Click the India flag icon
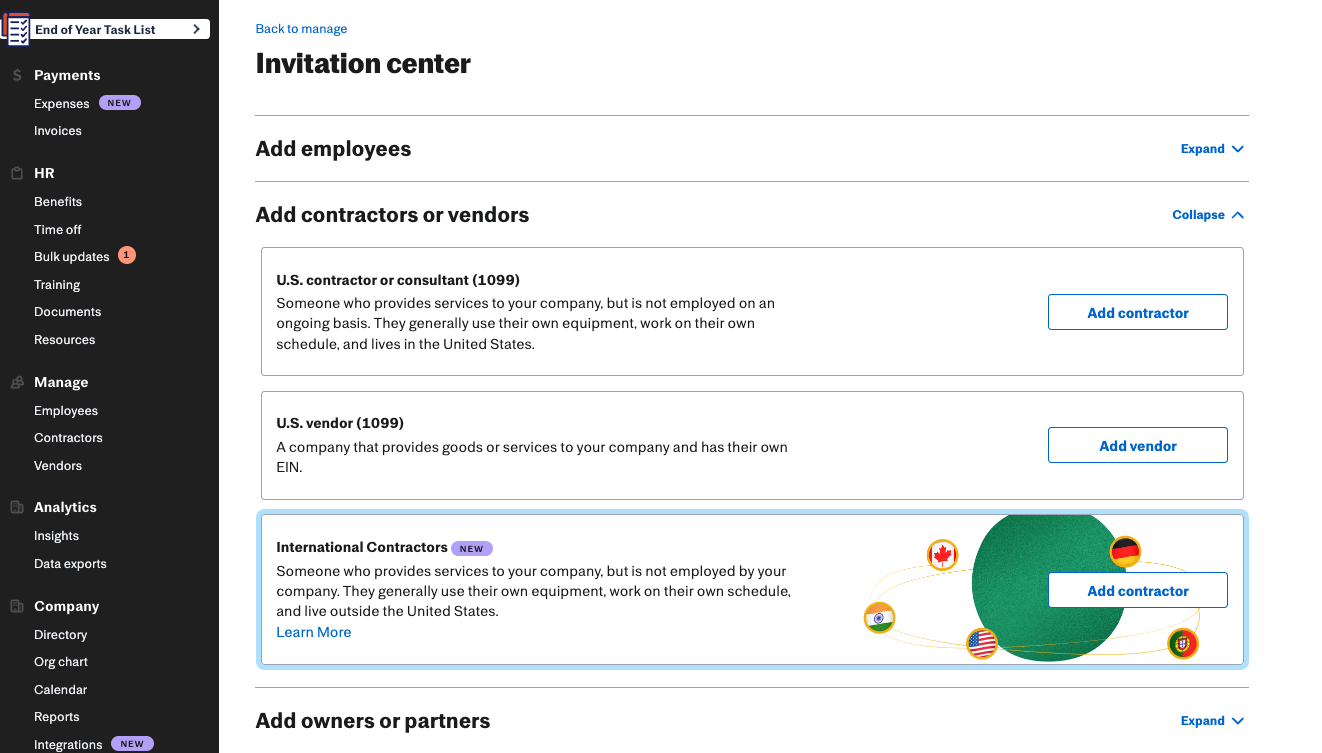 tap(879, 618)
